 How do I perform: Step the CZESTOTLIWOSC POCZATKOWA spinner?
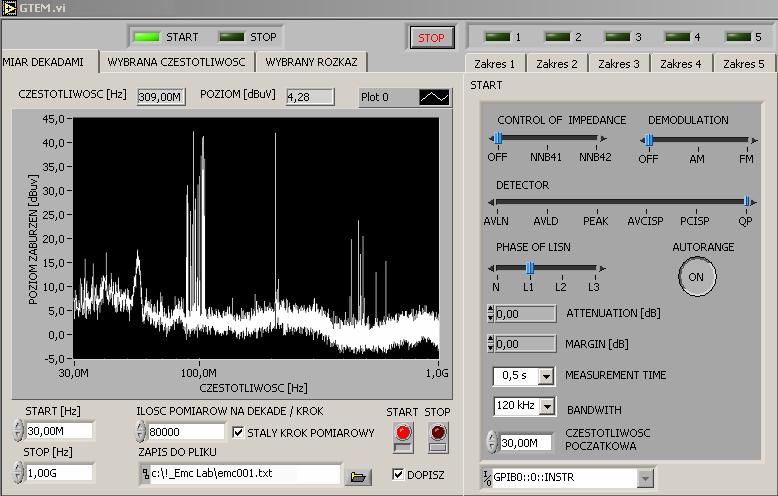point(492,442)
